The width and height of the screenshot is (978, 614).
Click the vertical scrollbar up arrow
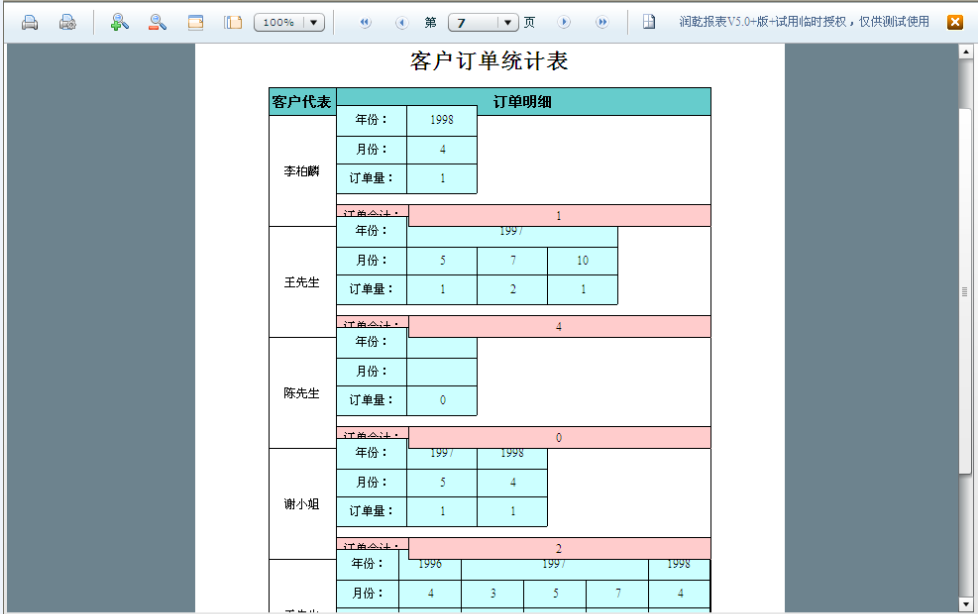click(965, 53)
